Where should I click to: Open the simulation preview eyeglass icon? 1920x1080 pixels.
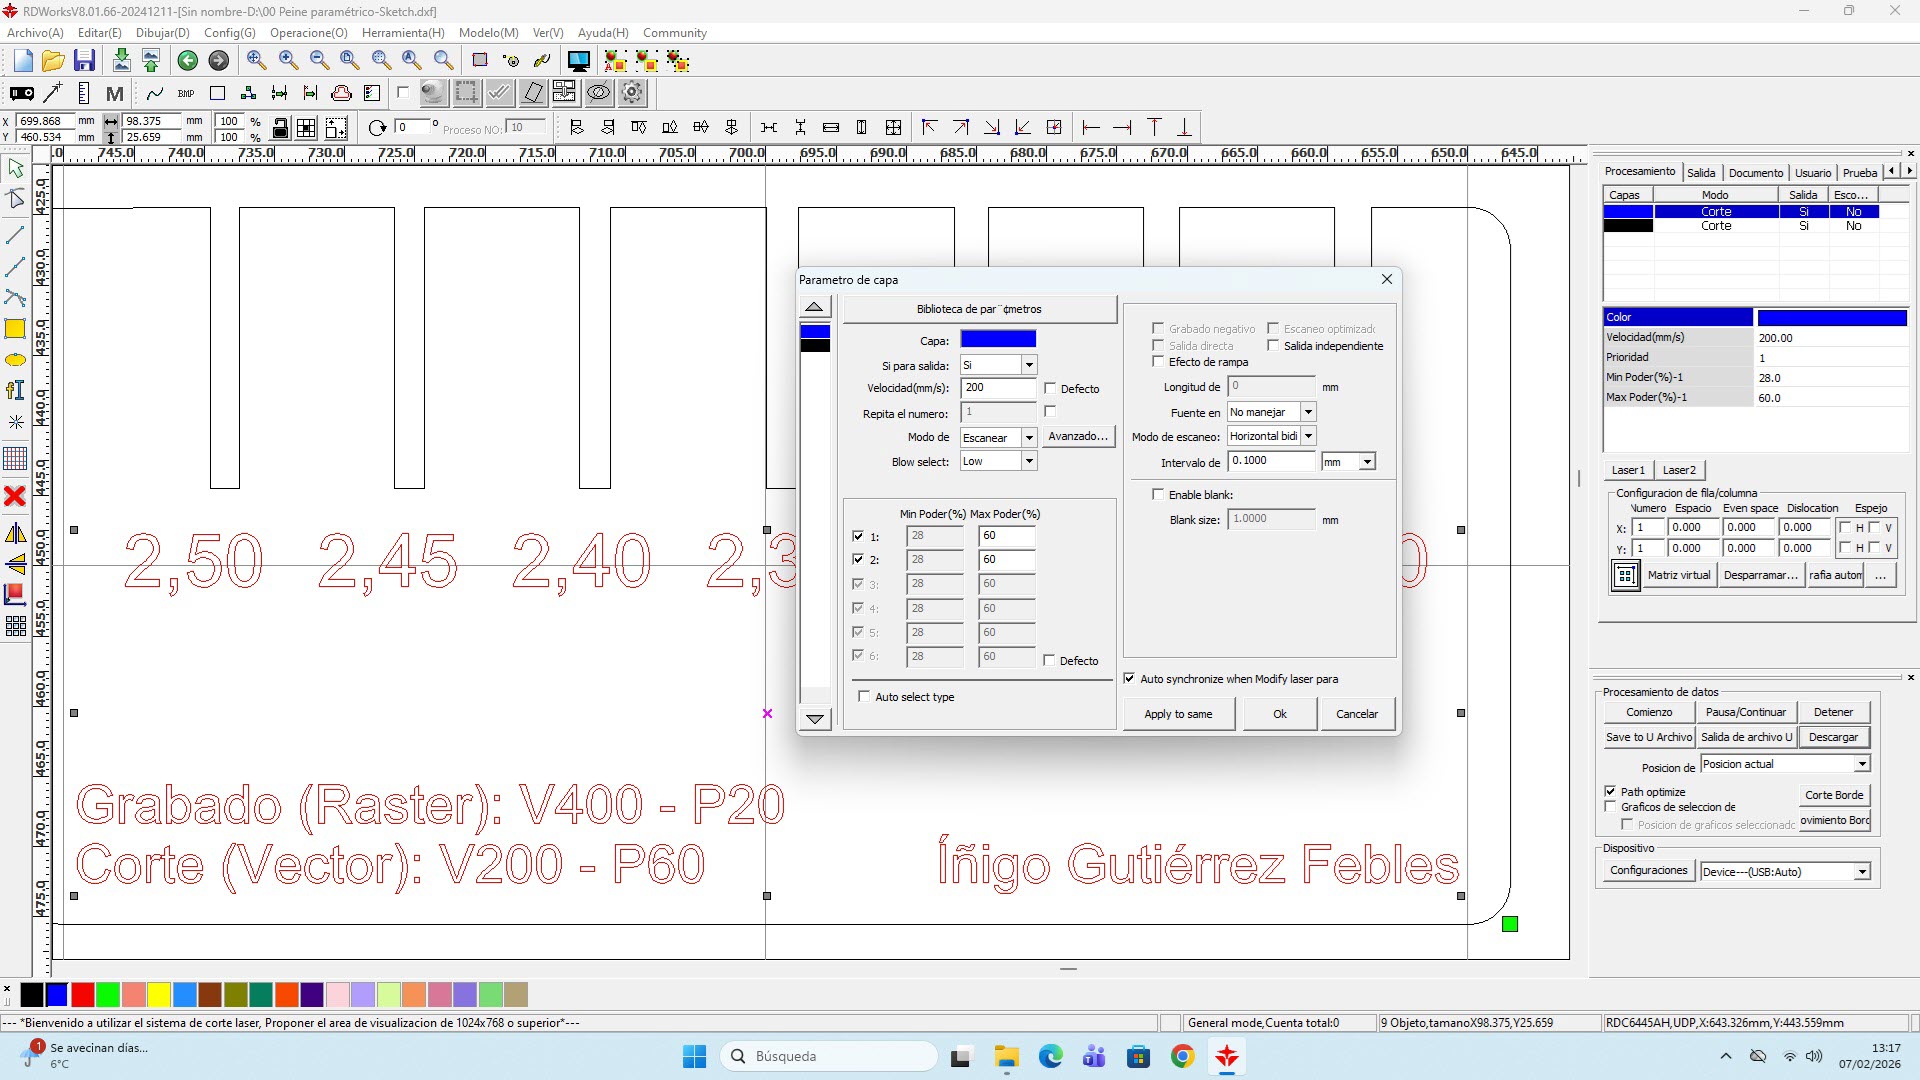pyautogui.click(x=598, y=92)
